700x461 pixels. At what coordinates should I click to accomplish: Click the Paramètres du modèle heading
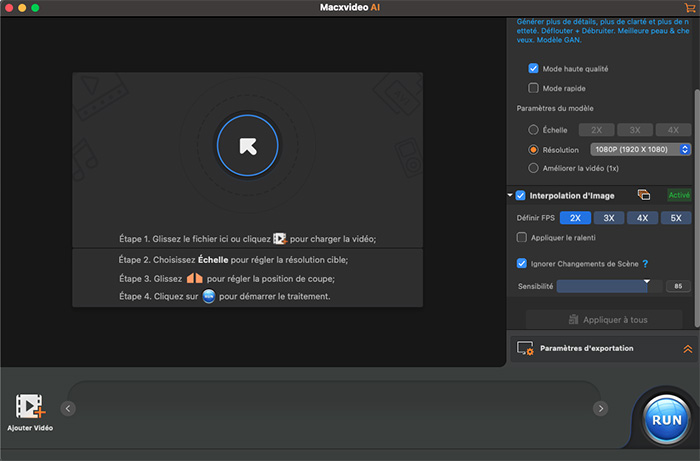click(x=555, y=108)
